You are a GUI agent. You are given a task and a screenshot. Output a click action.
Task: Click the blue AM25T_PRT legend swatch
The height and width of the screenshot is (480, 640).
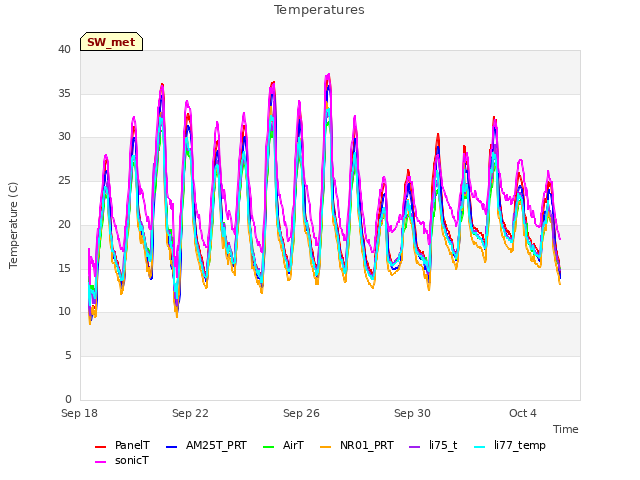[171, 447]
